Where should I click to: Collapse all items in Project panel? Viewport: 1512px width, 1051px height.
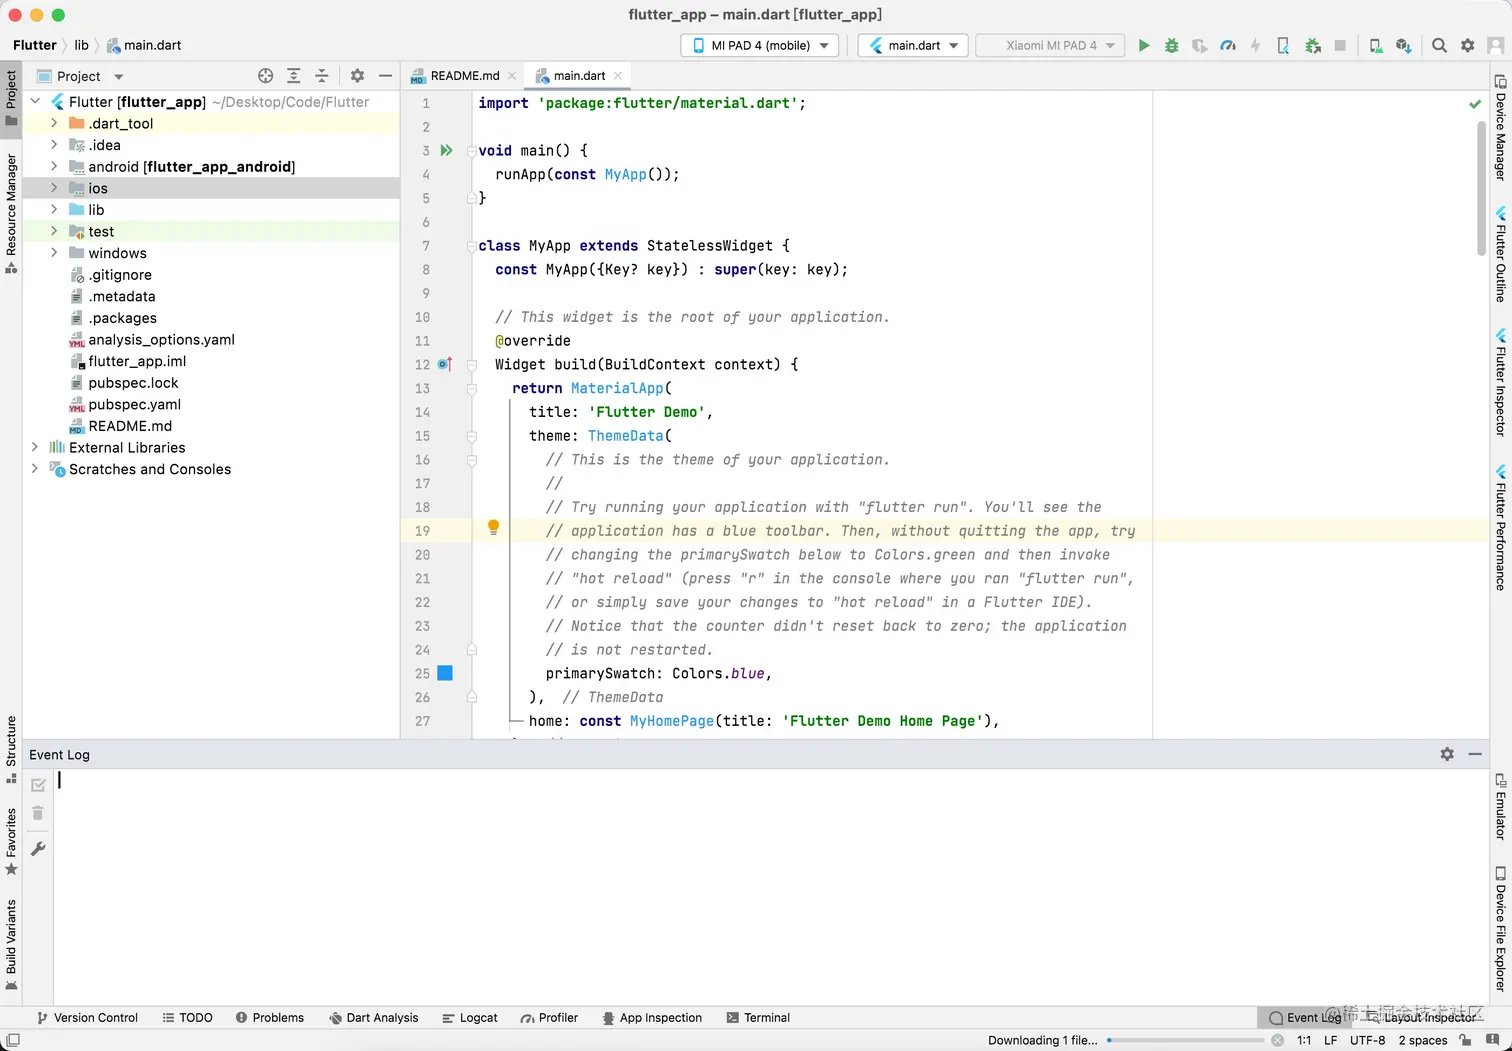click(x=321, y=76)
